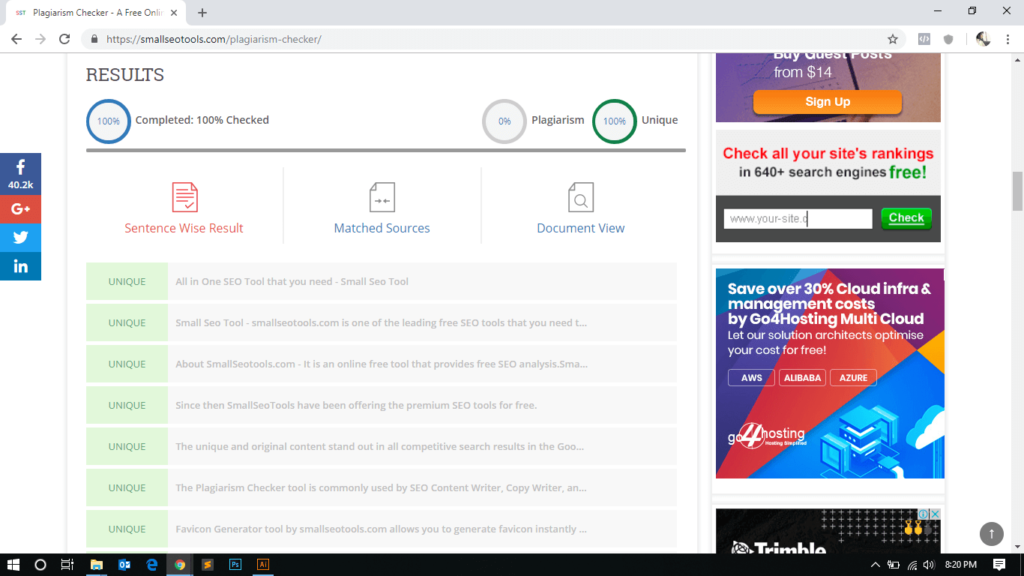Open the Document View magnifier icon
Image resolution: width=1024 pixels, height=576 pixels.
tap(580, 196)
